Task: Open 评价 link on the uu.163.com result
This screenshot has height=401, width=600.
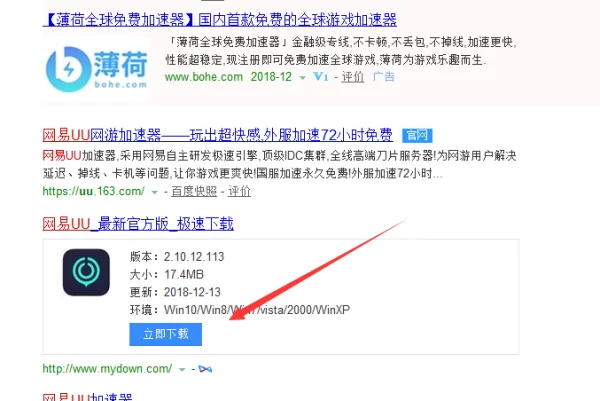Action: point(239,191)
